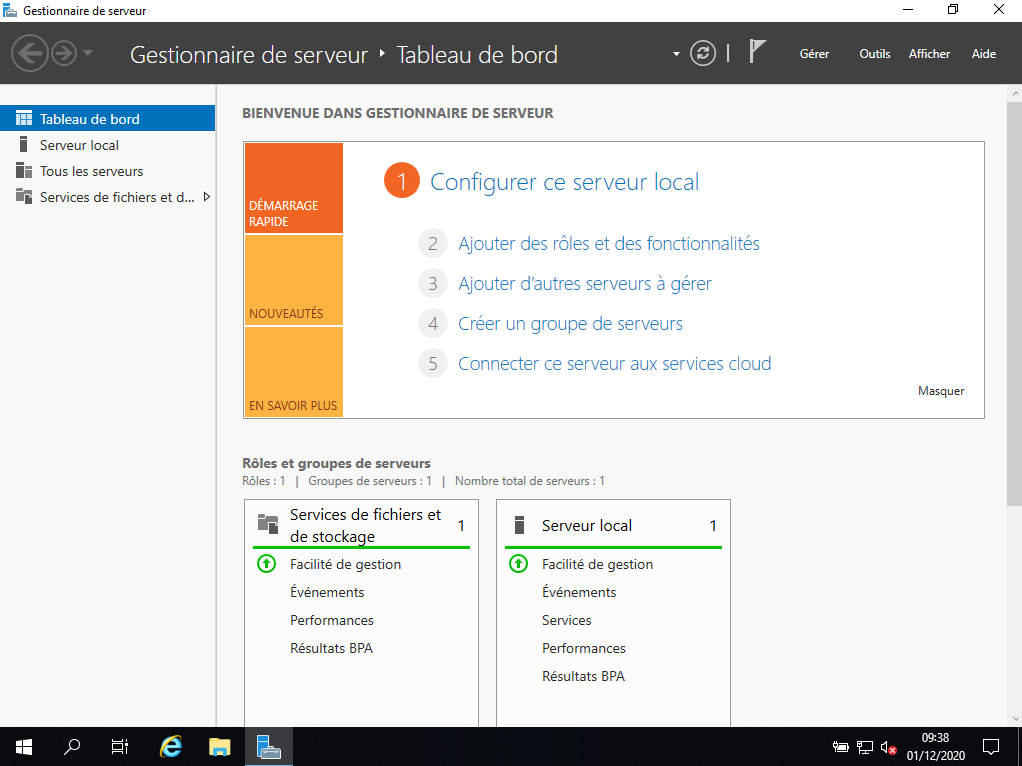Click Gestionnaire de serveur breadcrumb title
Image resolution: width=1022 pixels, height=766 pixels.
coord(249,55)
